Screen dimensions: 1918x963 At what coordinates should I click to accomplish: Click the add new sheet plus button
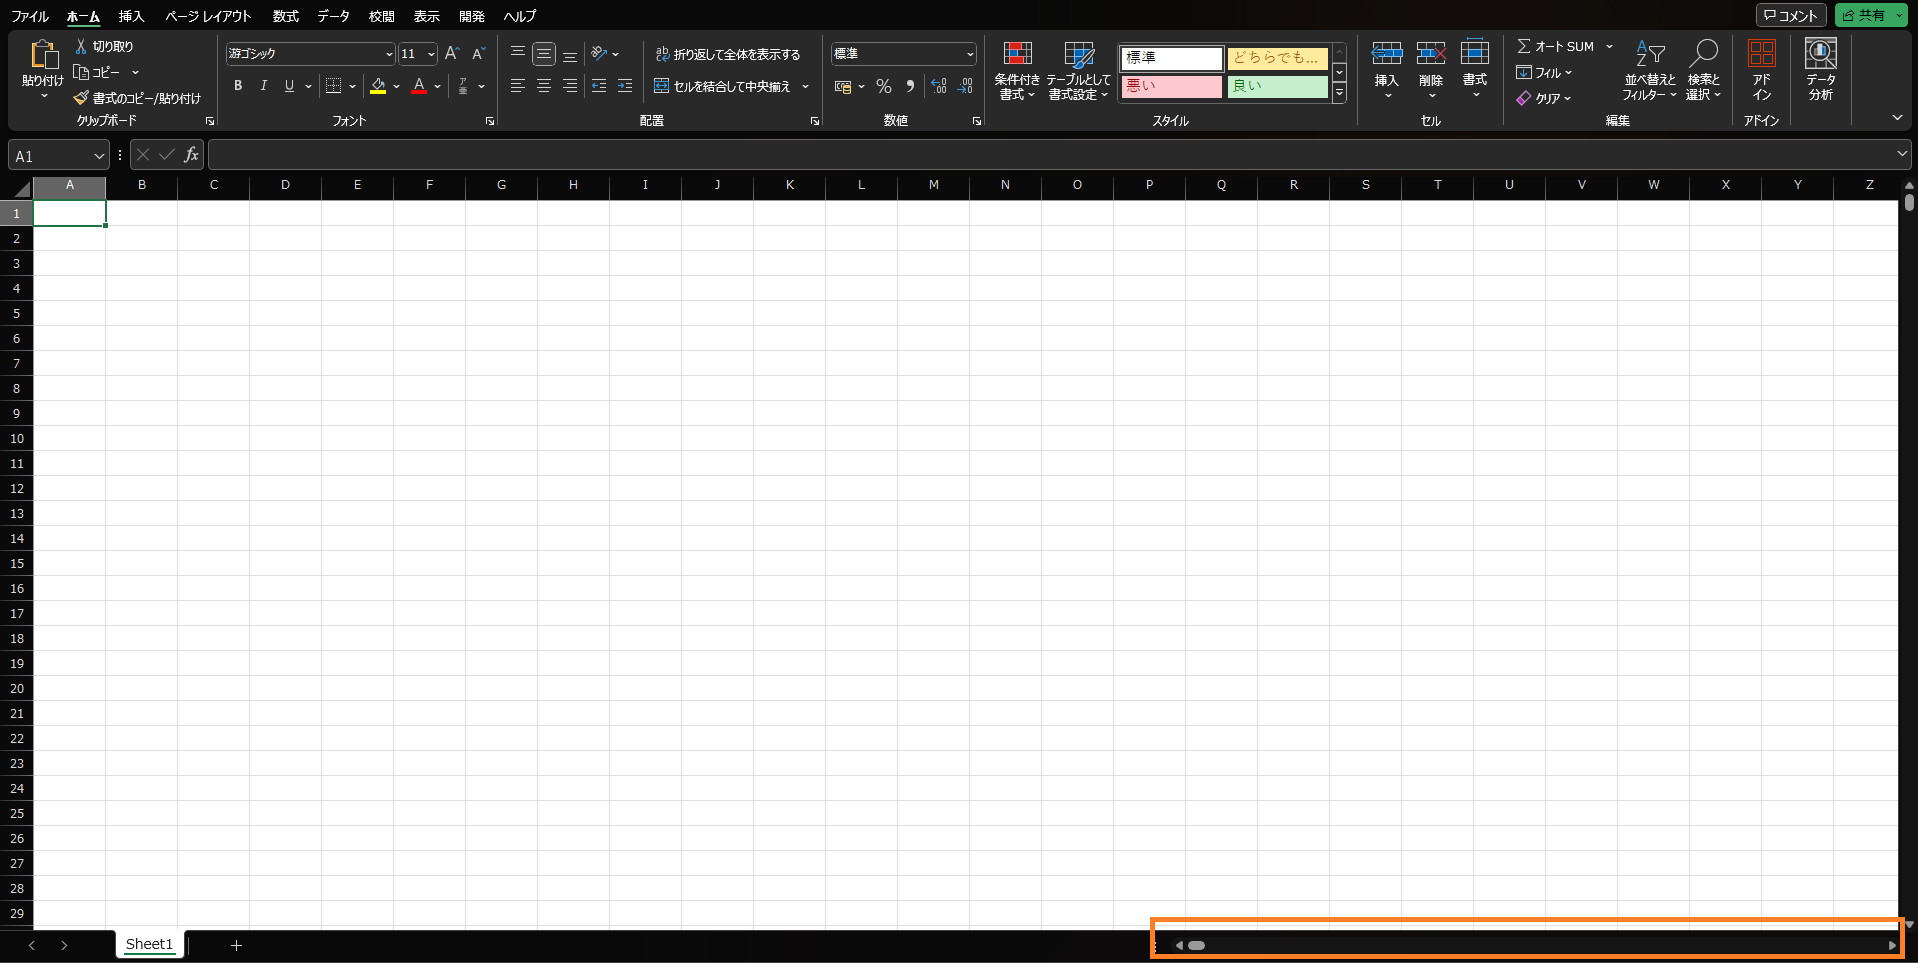(236, 945)
